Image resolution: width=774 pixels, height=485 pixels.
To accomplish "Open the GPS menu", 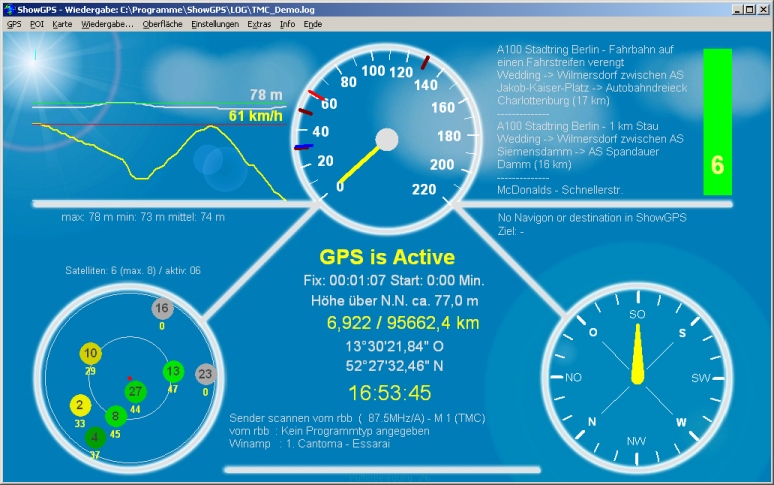I will [14, 24].
